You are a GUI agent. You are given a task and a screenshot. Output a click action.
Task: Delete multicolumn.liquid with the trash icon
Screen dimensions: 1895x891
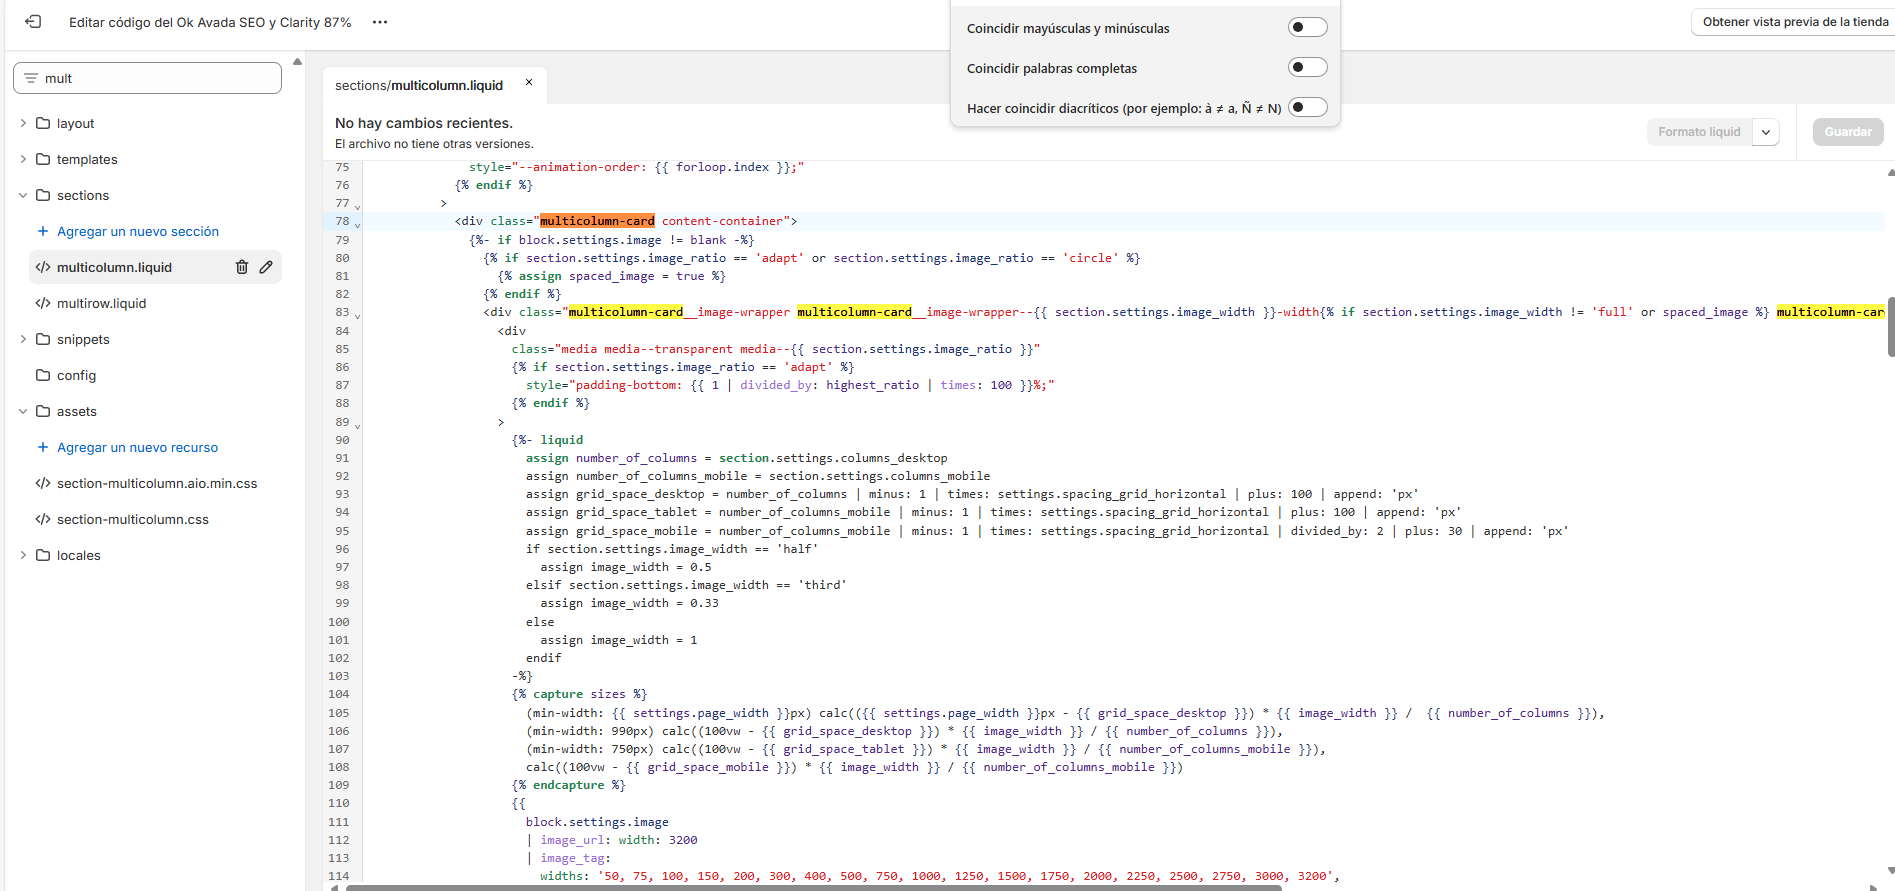tap(241, 267)
